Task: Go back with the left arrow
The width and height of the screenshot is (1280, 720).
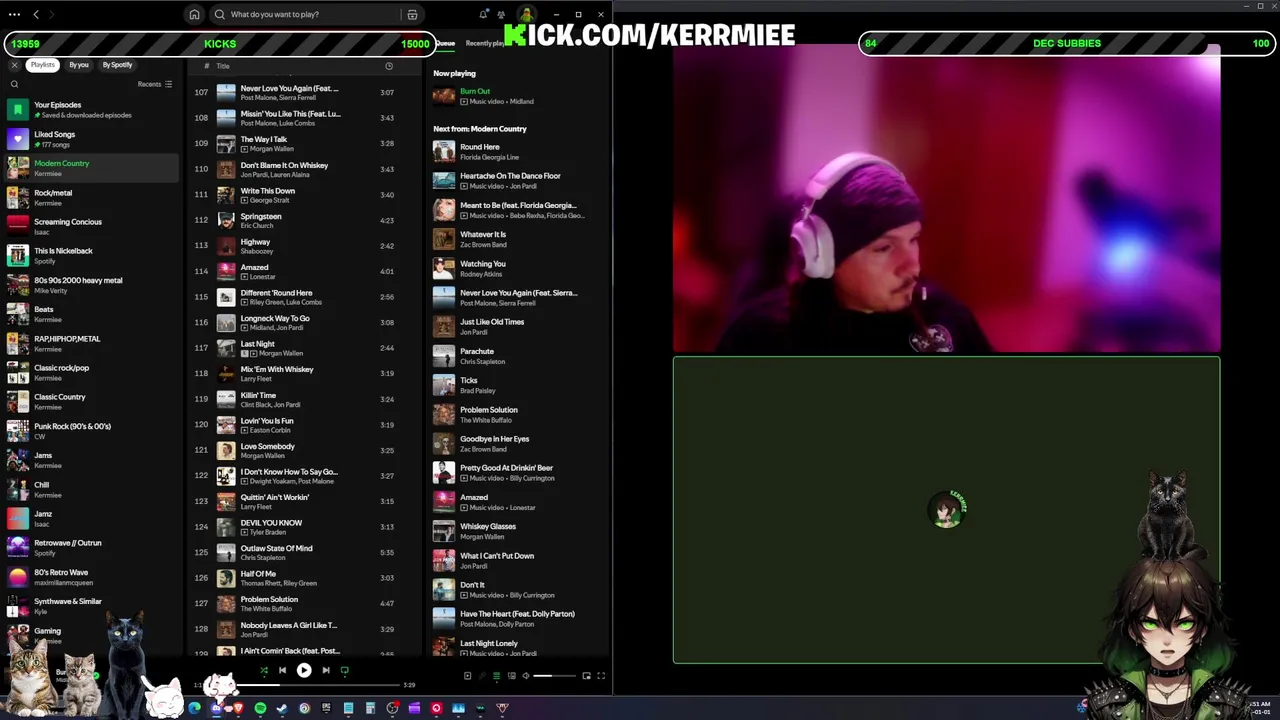Action: 36,15
